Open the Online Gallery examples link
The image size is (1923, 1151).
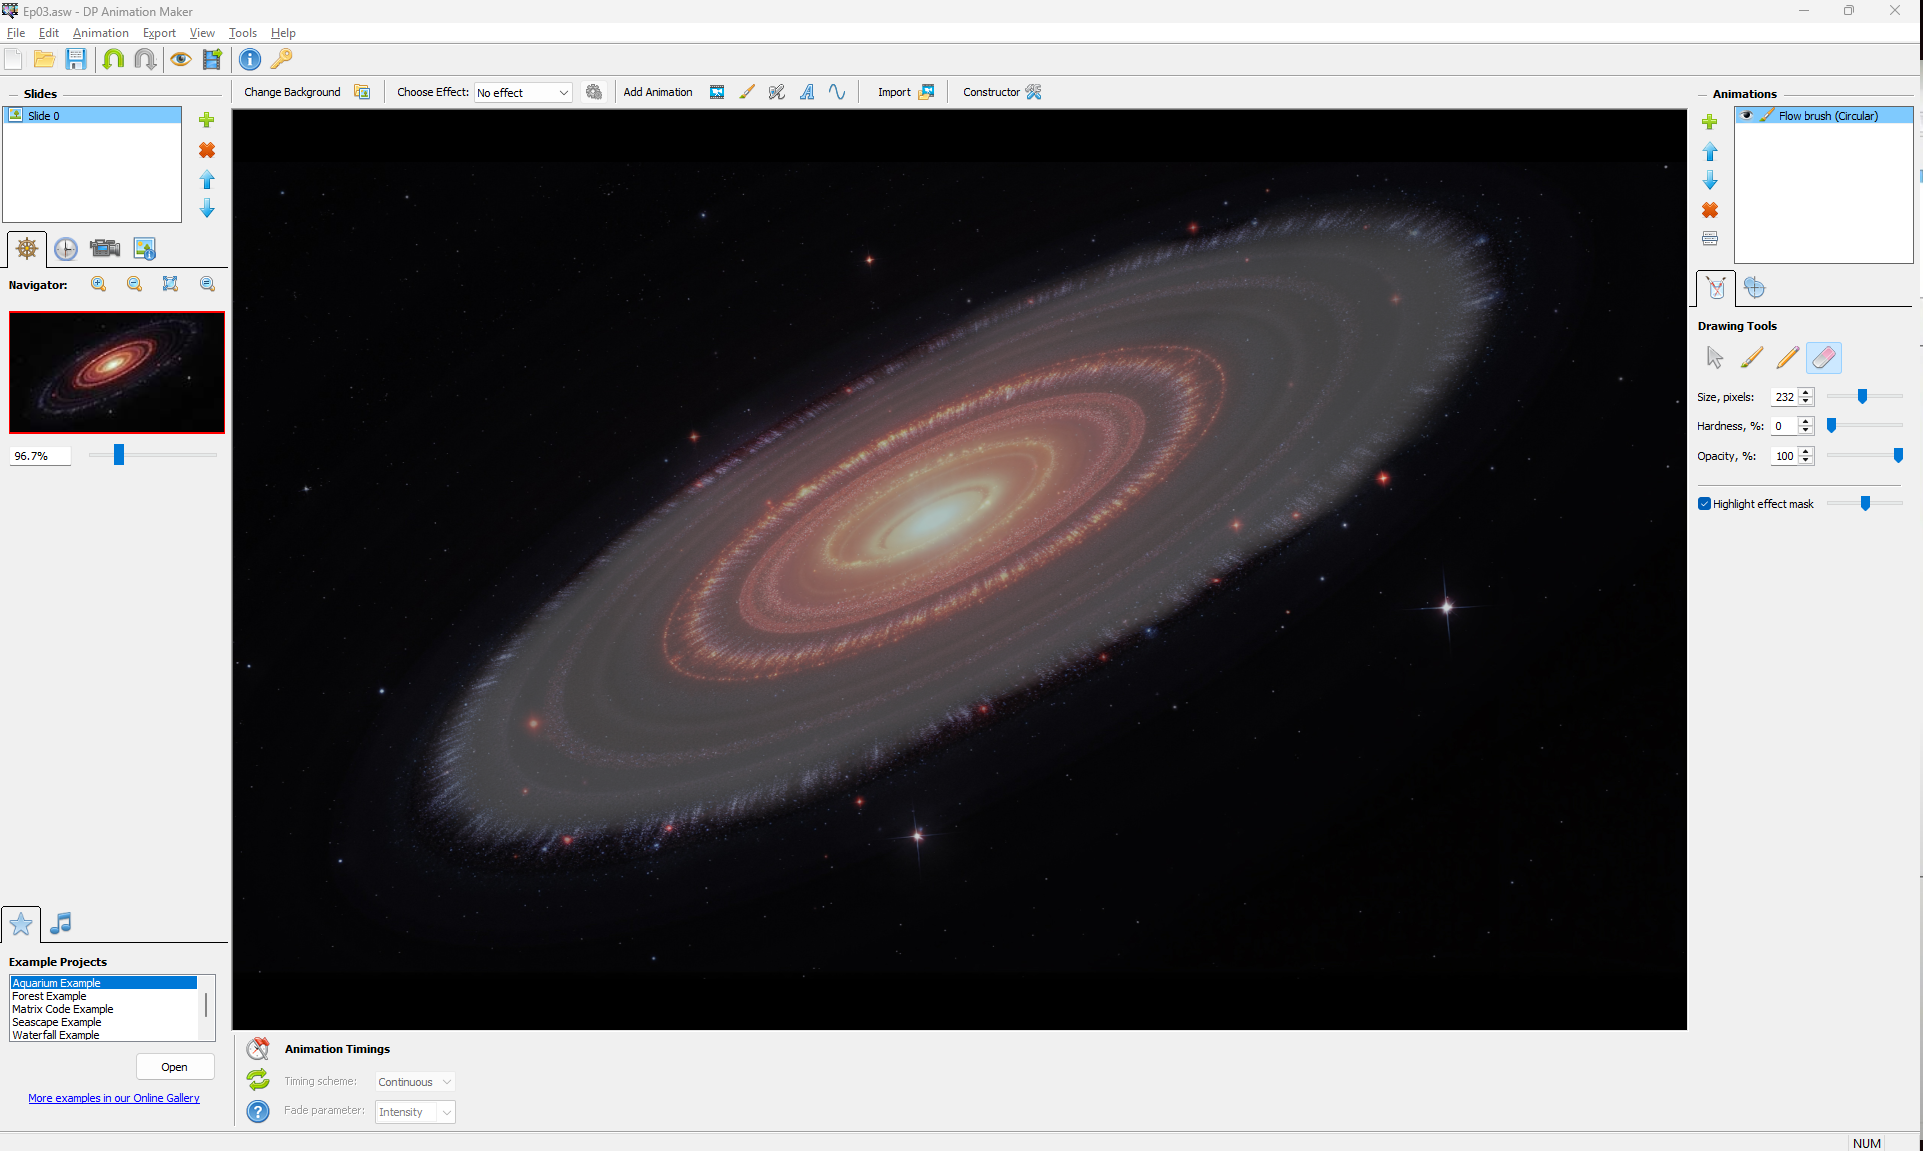tap(114, 1098)
